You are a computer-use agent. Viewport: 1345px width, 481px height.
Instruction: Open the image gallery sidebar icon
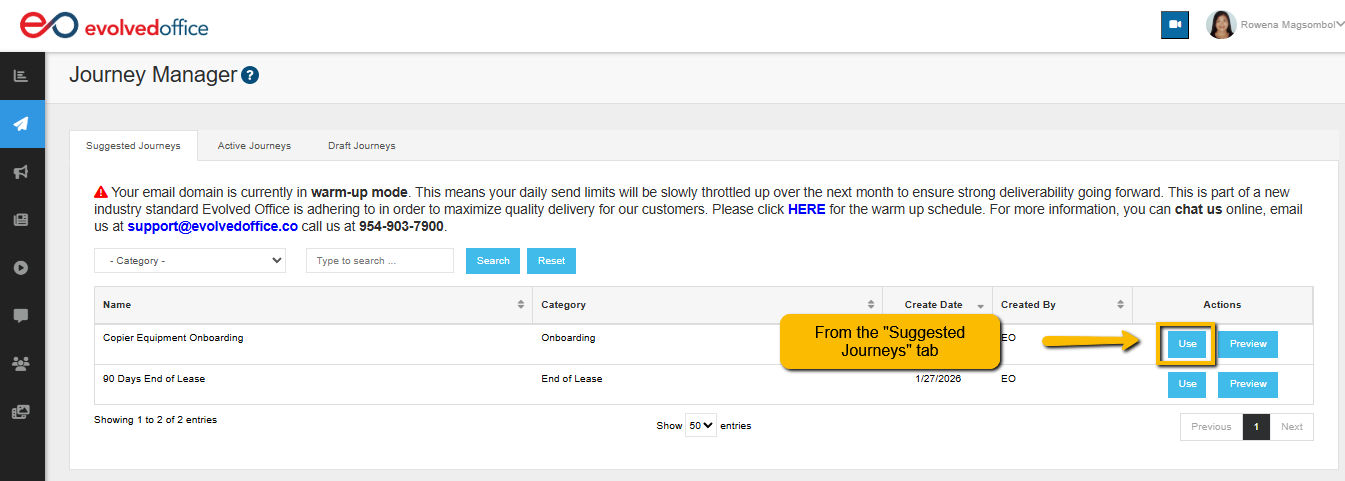click(21, 411)
